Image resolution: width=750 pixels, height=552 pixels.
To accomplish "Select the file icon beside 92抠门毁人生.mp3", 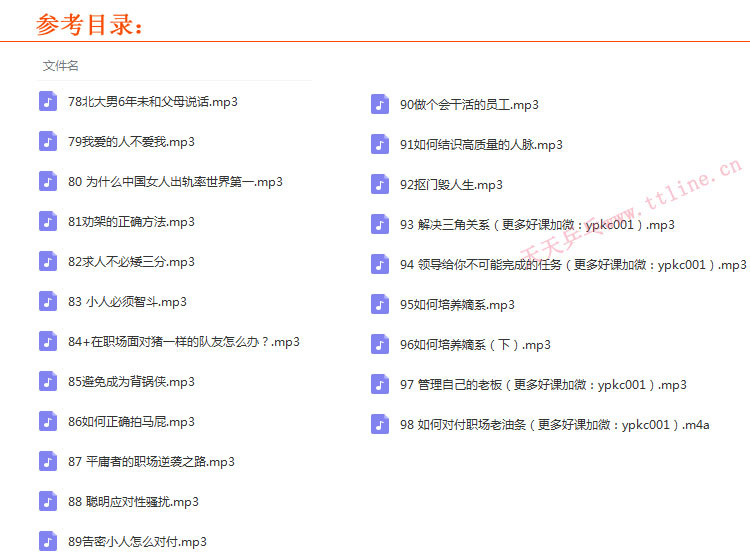I will click(x=380, y=184).
